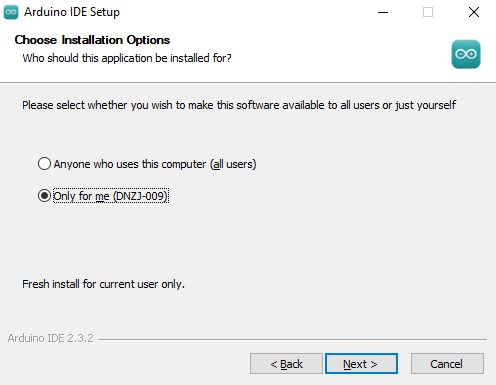Close the Arduino IDE Setup window
The image size is (496, 385).
click(474, 12)
